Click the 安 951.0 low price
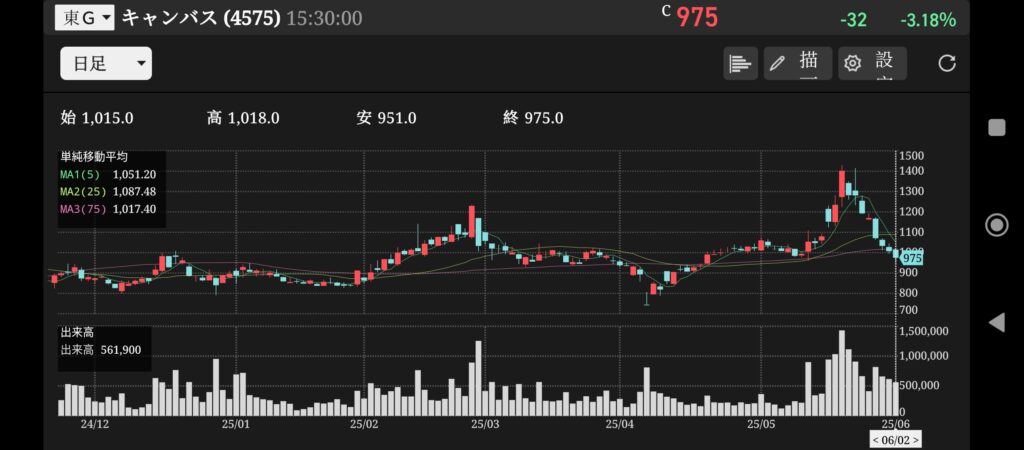The height and width of the screenshot is (450, 1024). 387,118
